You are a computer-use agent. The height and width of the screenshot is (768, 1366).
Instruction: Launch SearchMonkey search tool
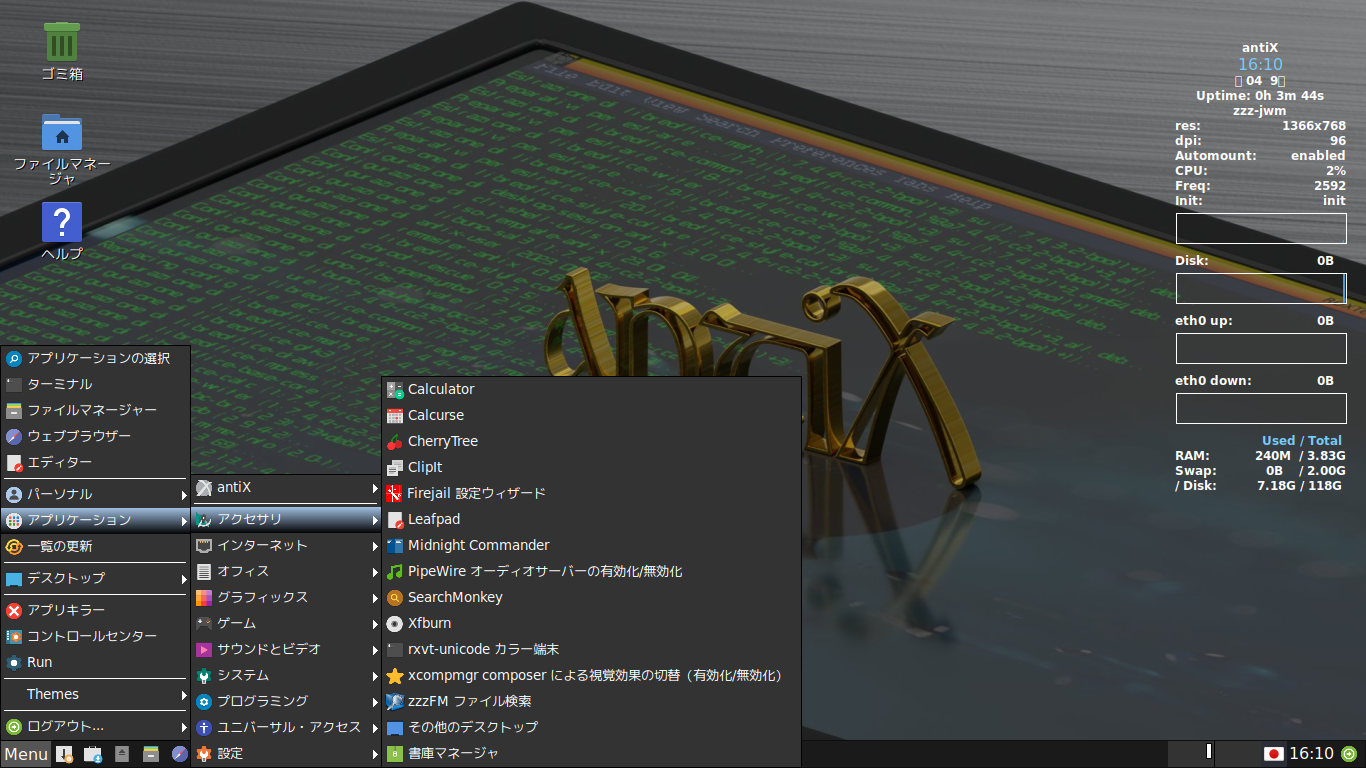tap(591, 597)
